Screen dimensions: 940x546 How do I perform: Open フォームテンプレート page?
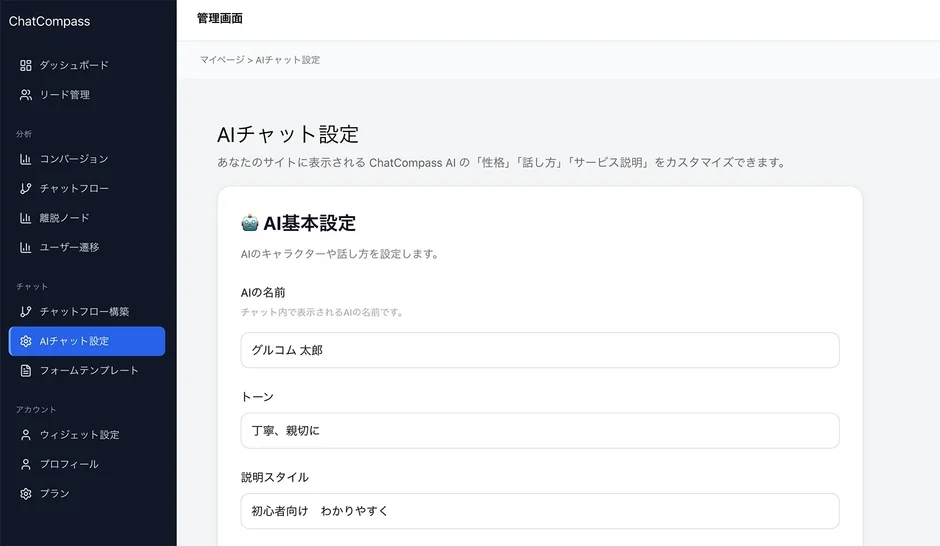point(87,370)
